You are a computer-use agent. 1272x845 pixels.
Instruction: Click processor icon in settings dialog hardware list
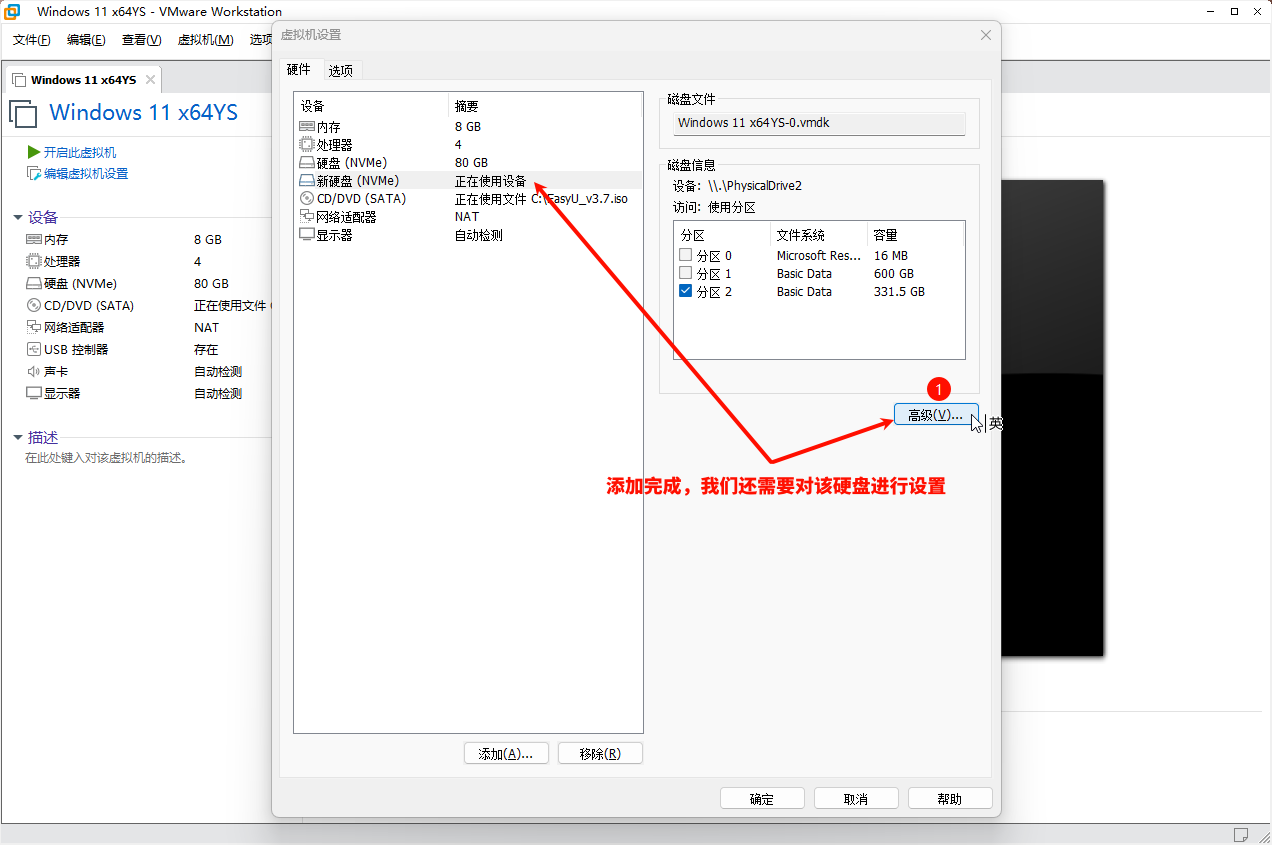307,145
